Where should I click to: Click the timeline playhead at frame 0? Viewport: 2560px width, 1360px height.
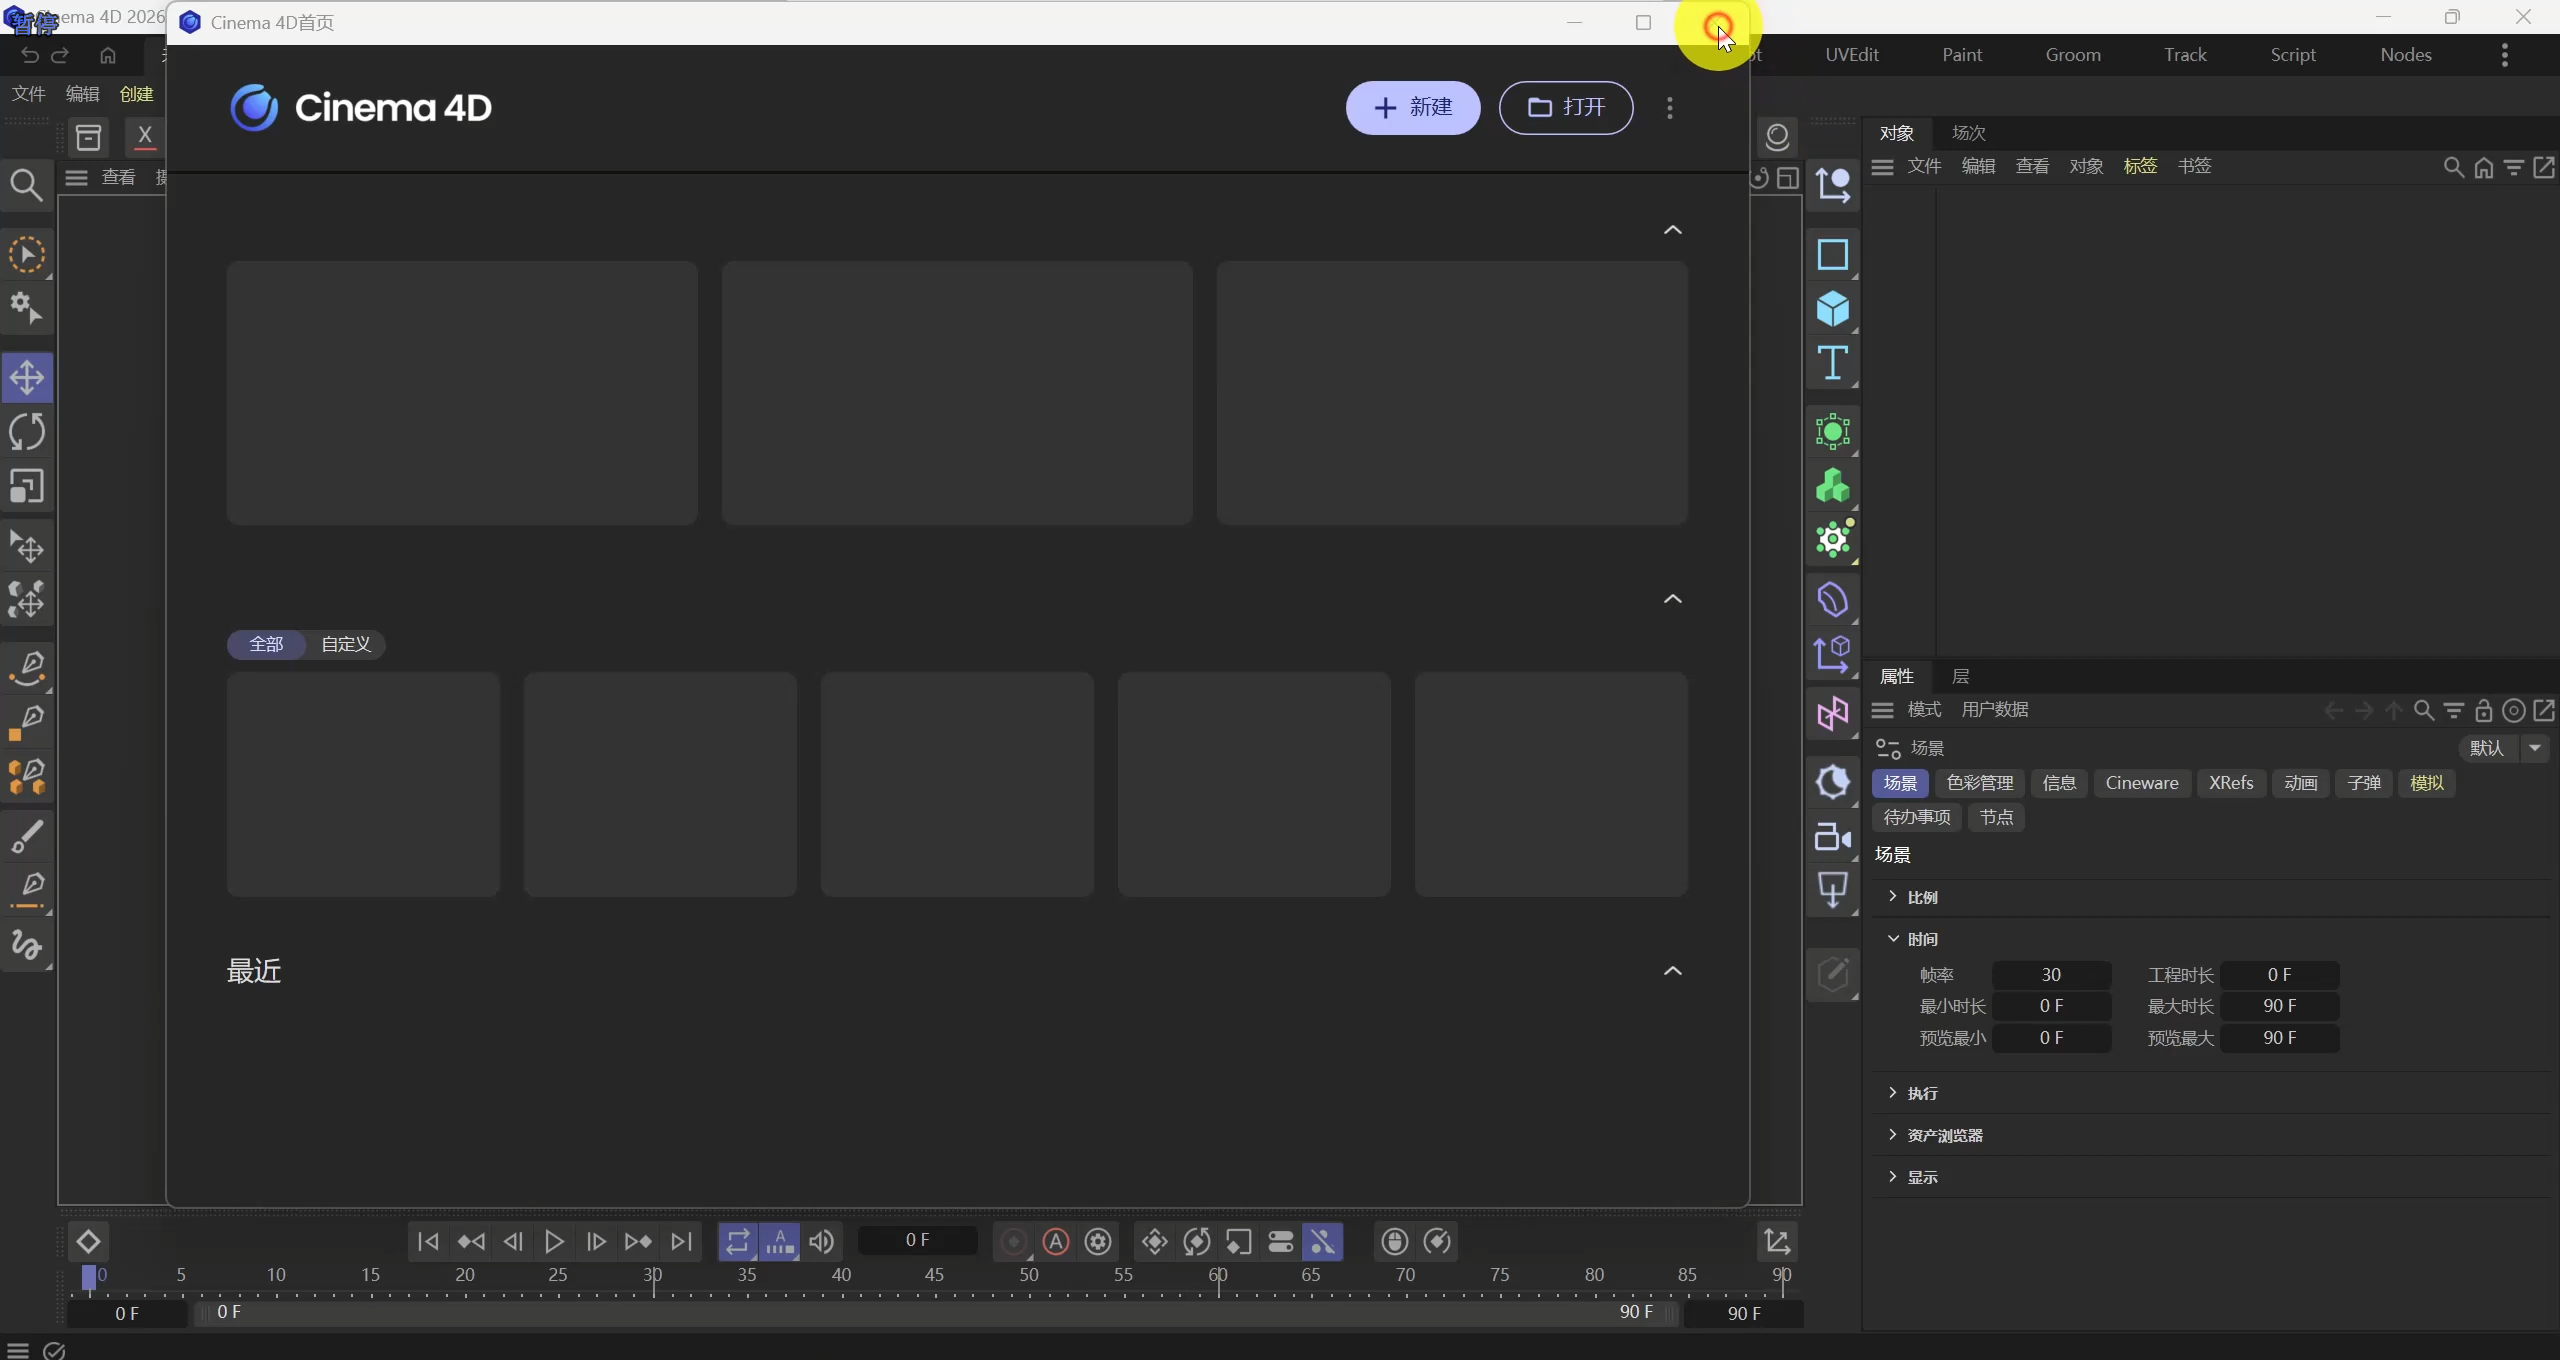click(x=88, y=1277)
